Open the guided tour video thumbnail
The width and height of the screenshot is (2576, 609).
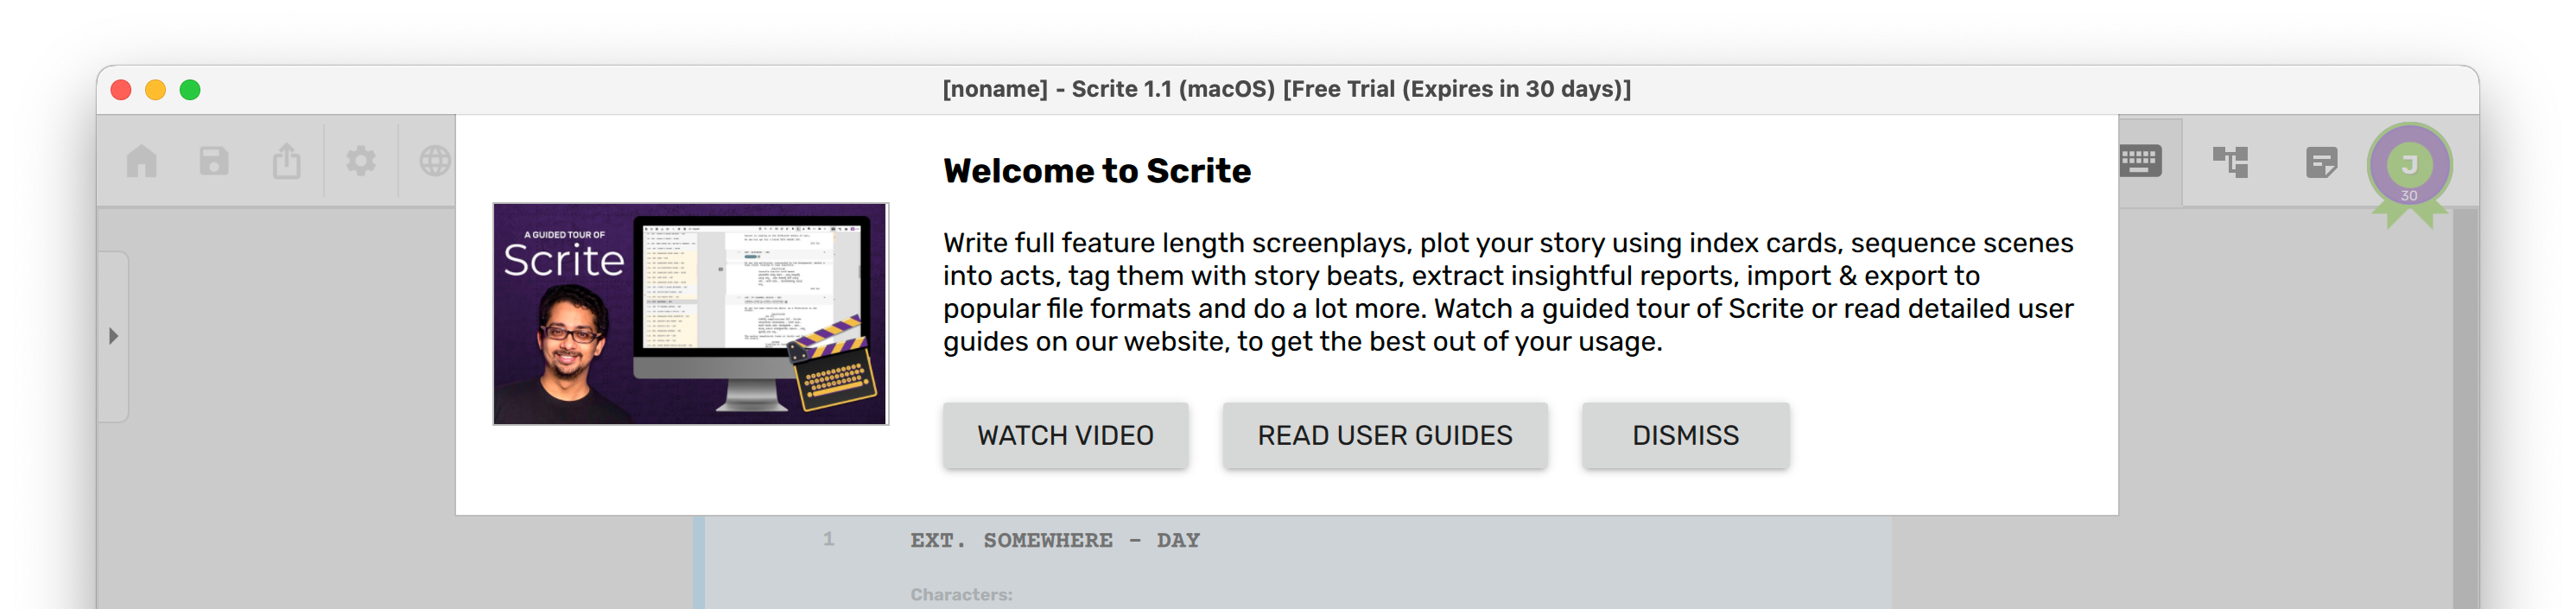[690, 314]
